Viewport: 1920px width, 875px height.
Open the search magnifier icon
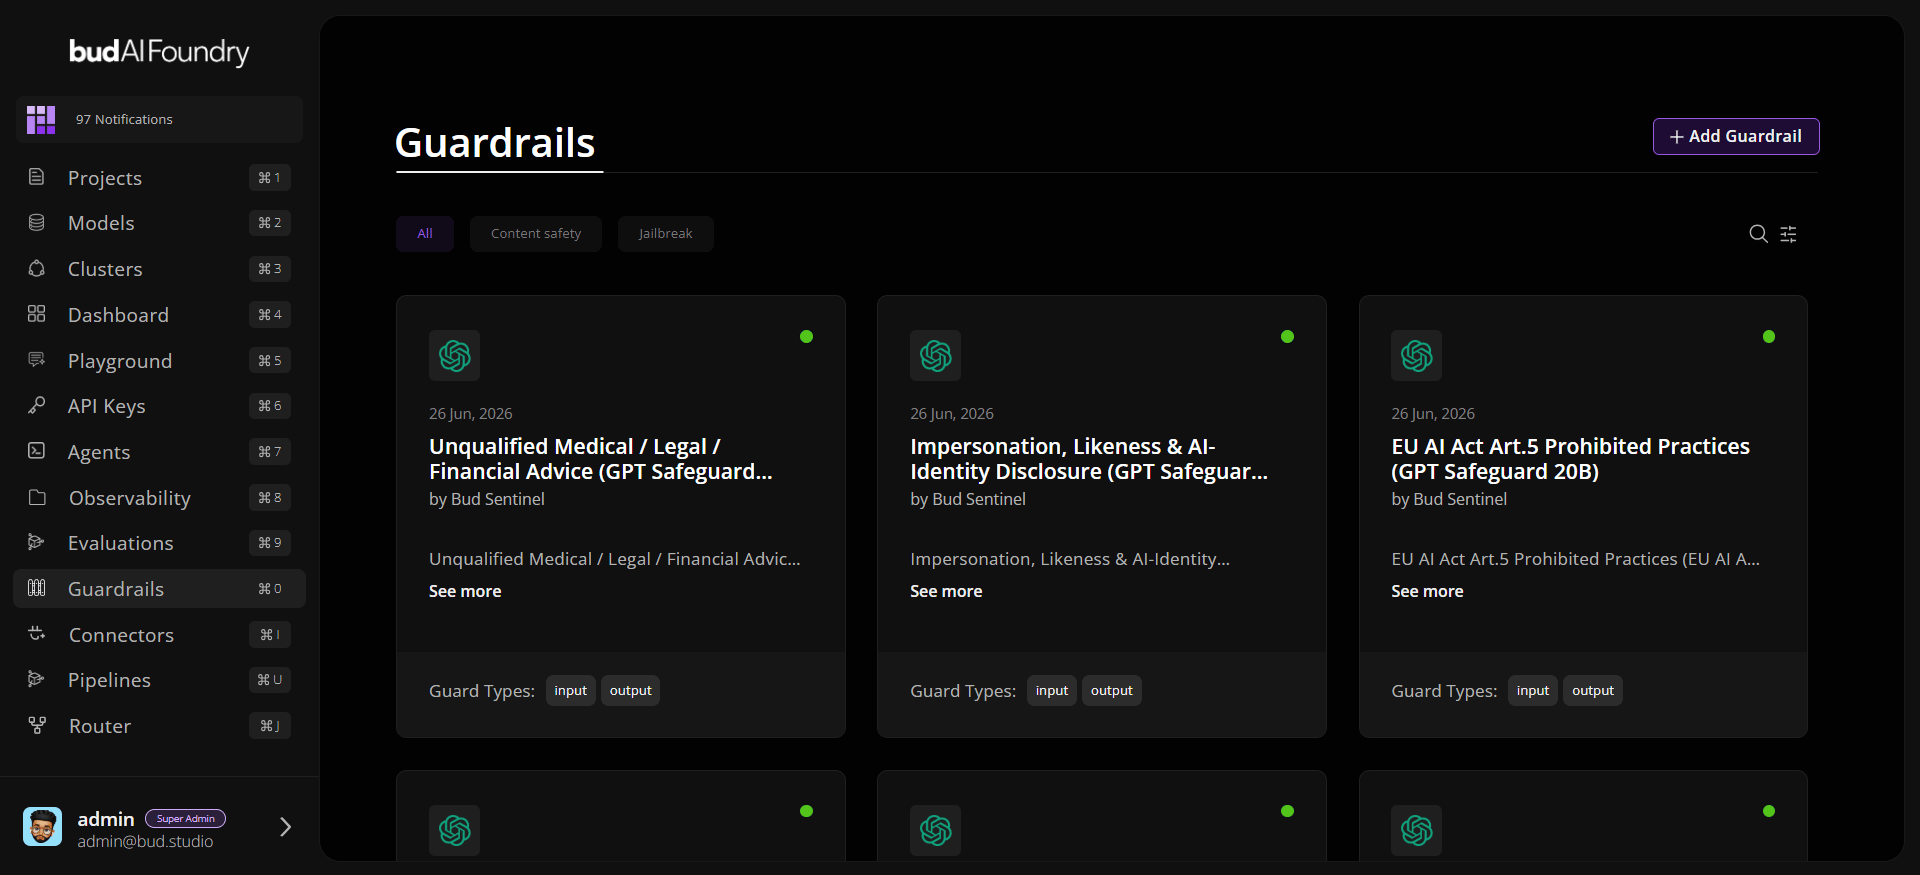[x=1758, y=234]
